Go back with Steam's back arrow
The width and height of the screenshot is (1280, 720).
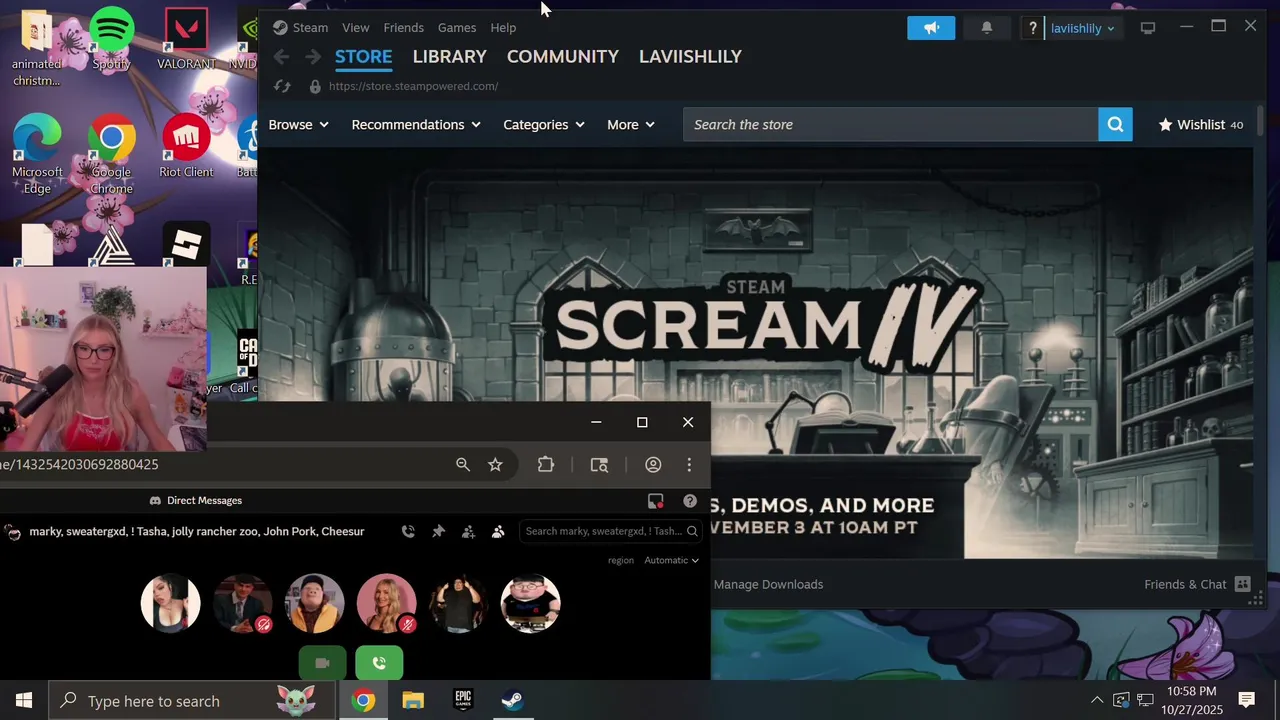point(282,57)
